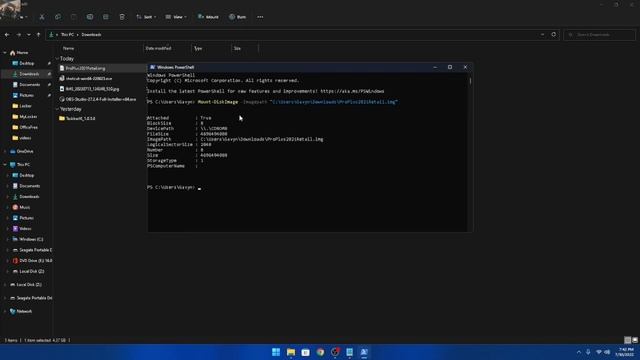Open pinned Downloads in quick access

(29, 74)
